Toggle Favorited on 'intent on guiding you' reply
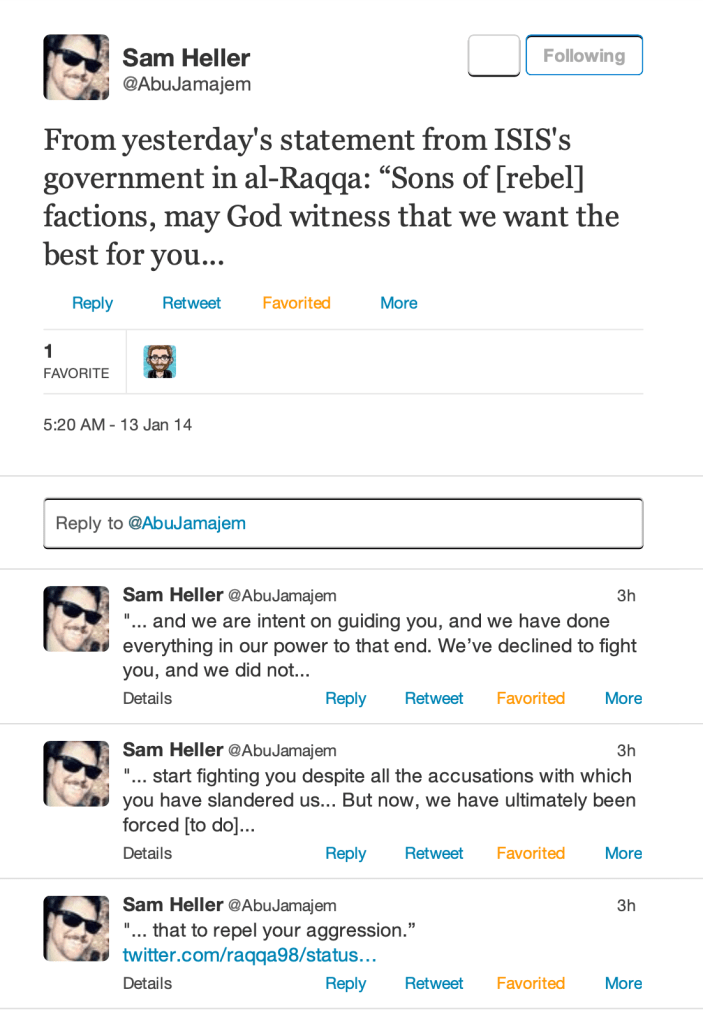The height and width of the screenshot is (1024, 703). (x=530, y=698)
